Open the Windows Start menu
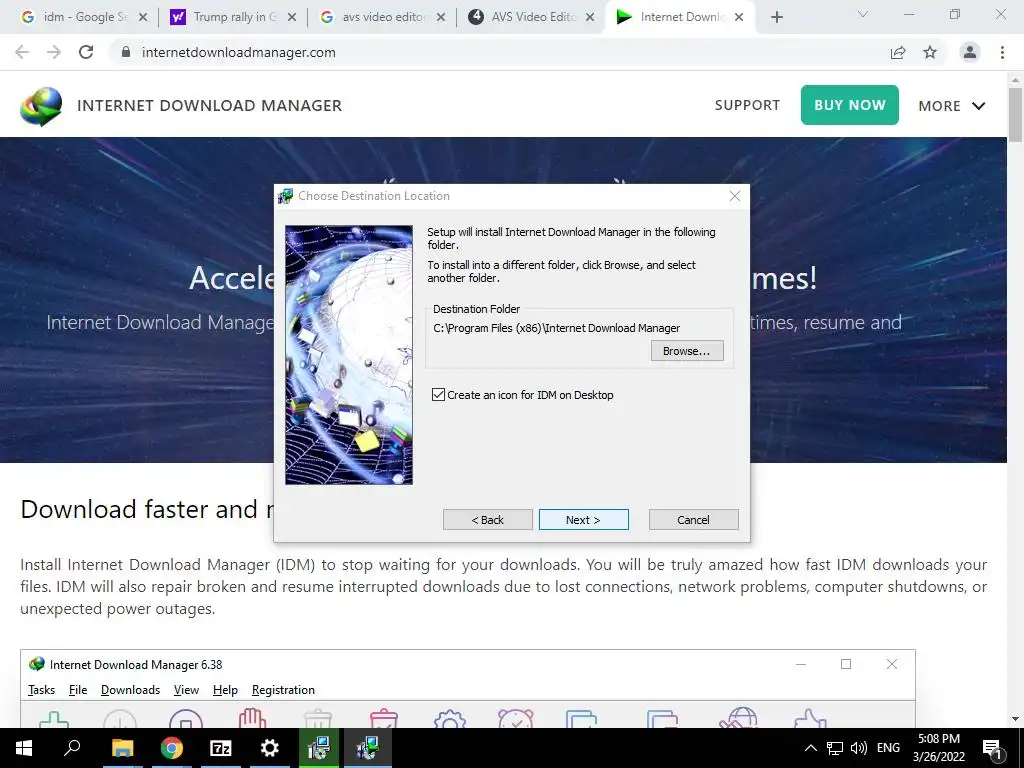The image size is (1024, 768). (x=24, y=748)
